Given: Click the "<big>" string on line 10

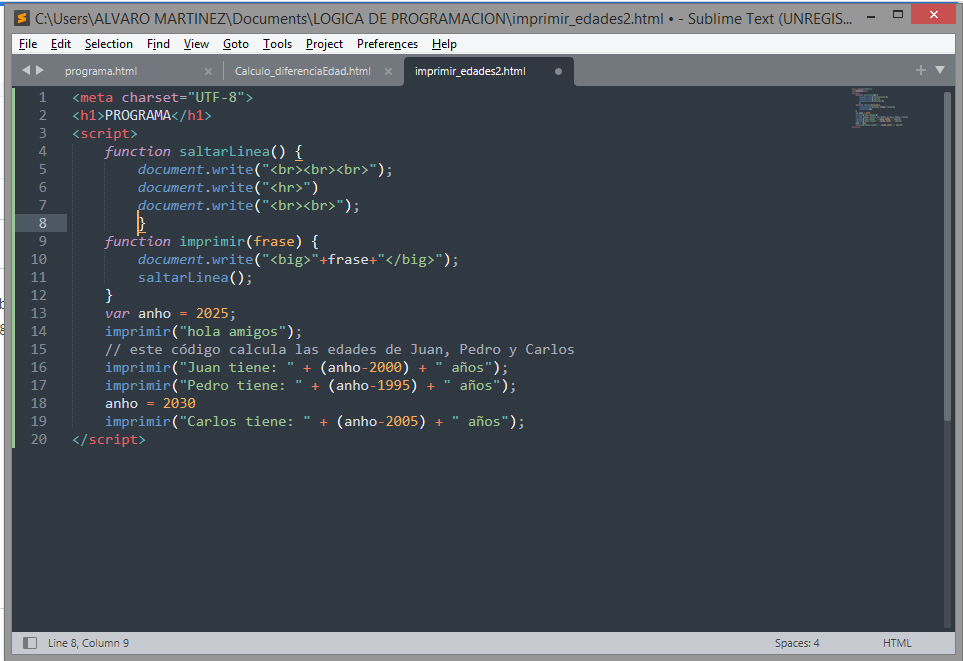Looking at the screenshot, I should [290, 259].
